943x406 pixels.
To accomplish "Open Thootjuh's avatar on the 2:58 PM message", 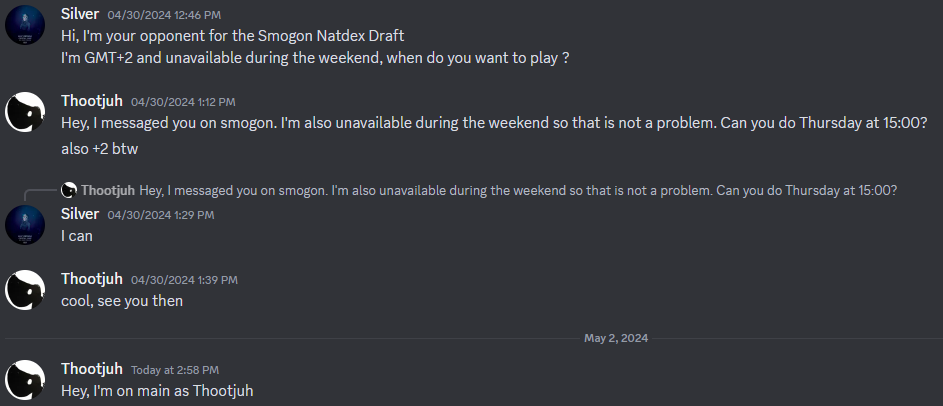I will (x=25, y=380).
